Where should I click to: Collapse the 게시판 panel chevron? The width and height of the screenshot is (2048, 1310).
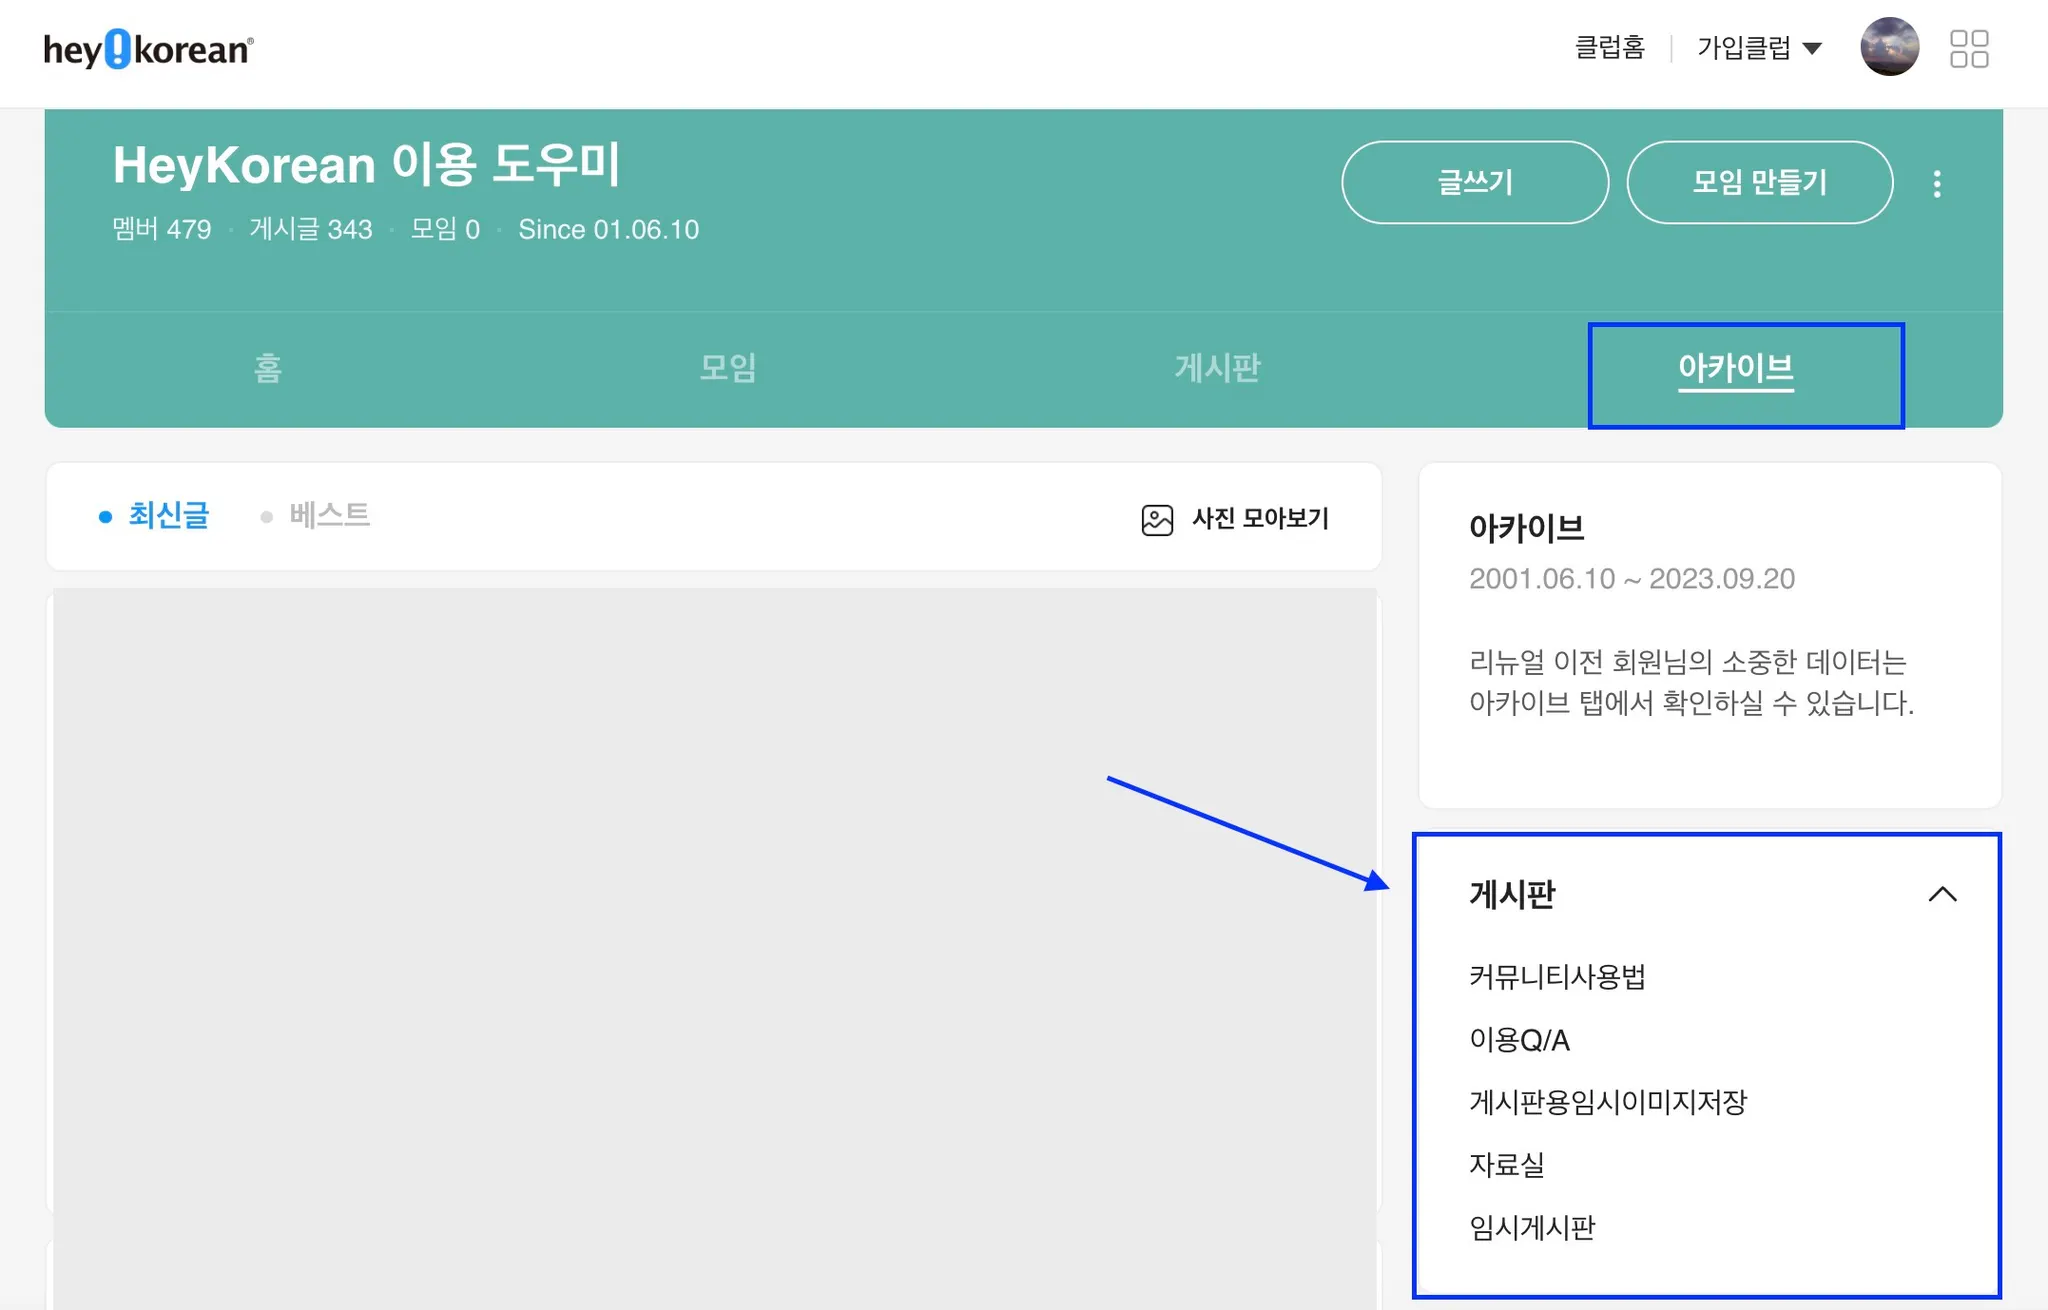pyautogui.click(x=1942, y=894)
